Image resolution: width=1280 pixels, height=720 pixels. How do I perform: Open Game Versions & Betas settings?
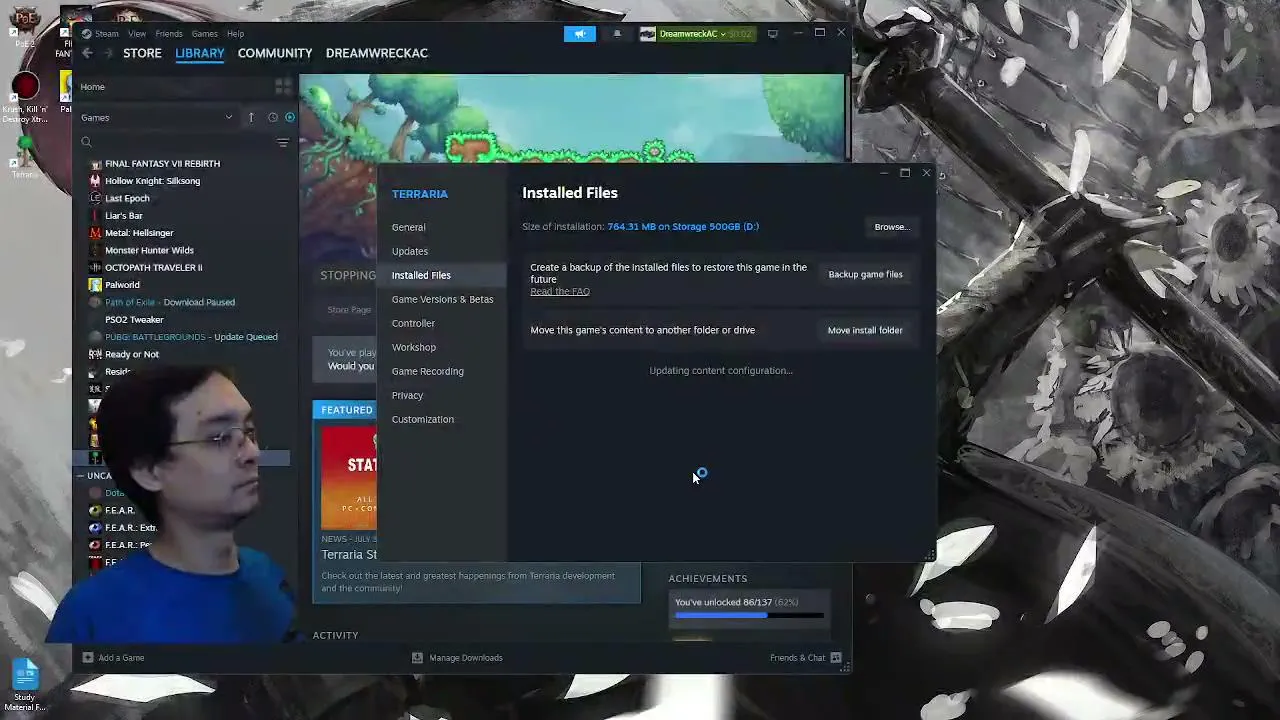pyautogui.click(x=442, y=299)
